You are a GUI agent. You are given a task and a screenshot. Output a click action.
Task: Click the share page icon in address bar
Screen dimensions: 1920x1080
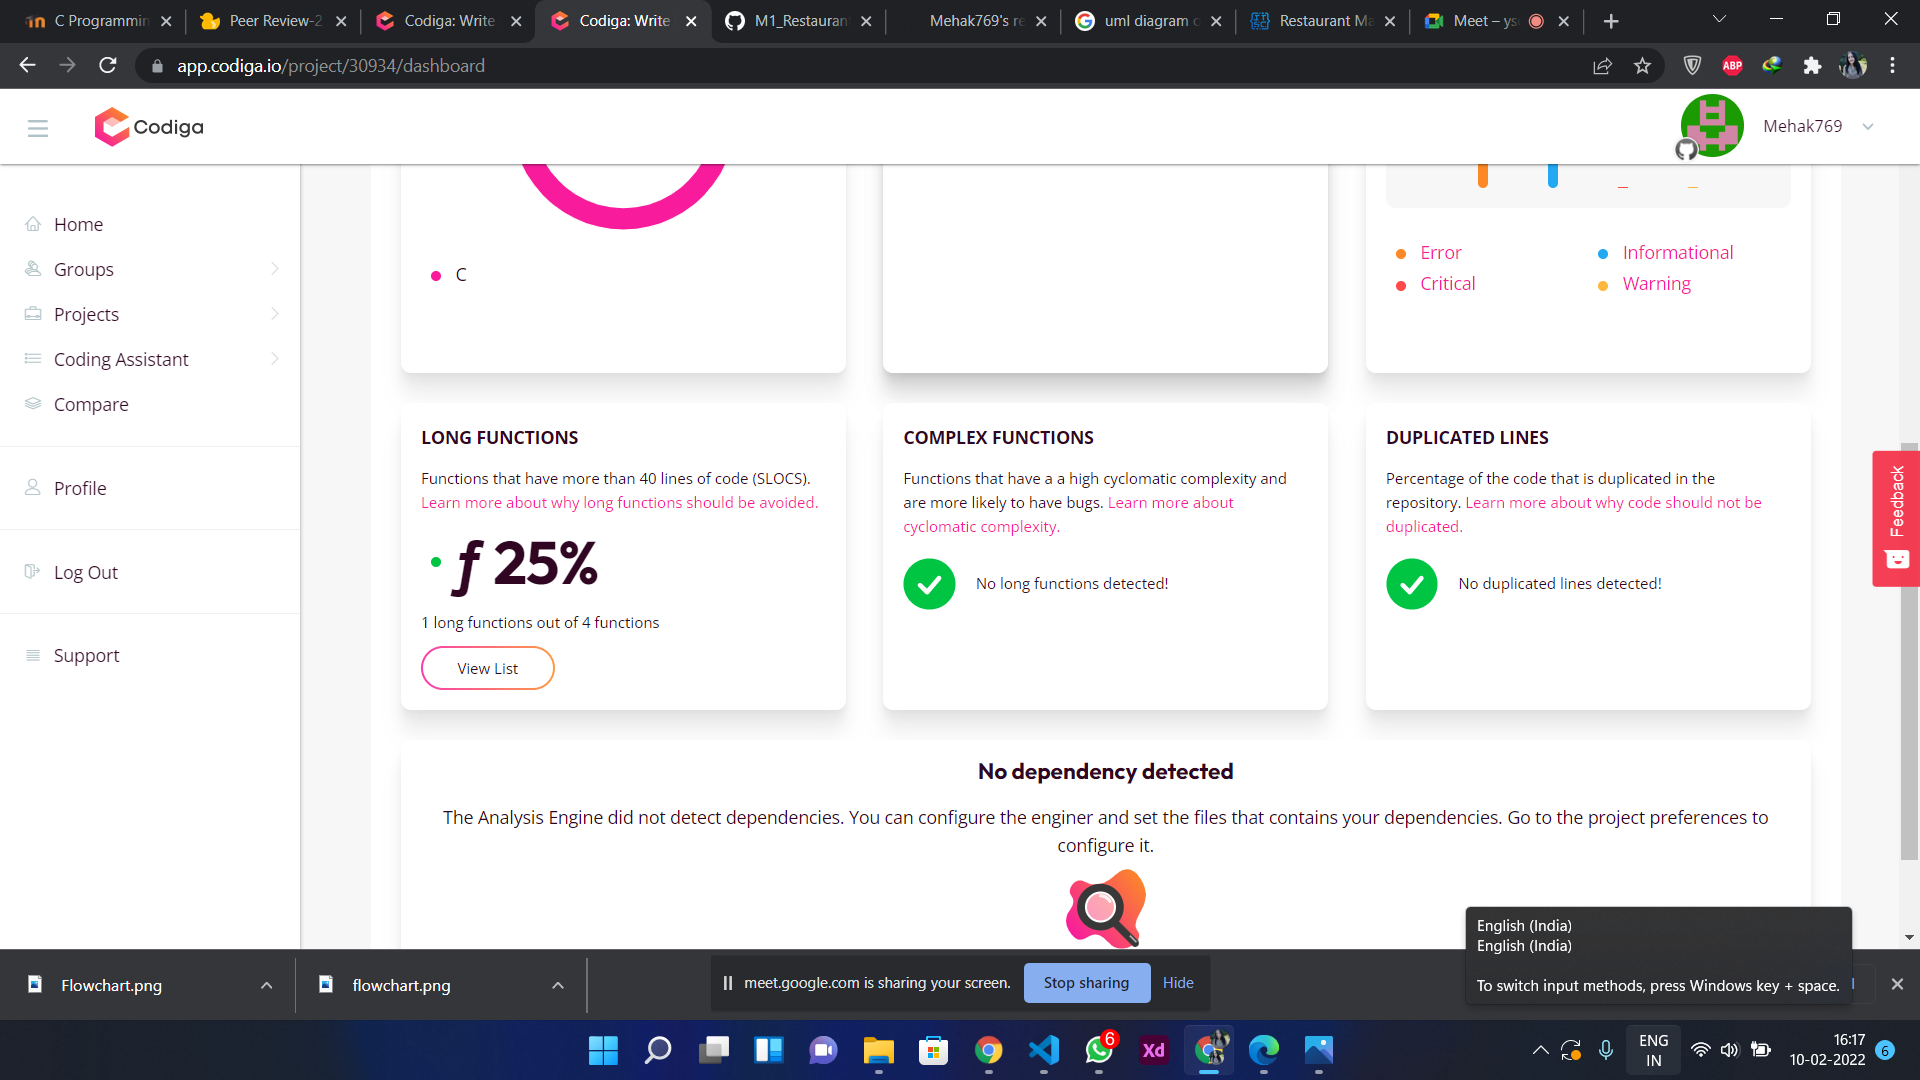pyautogui.click(x=1602, y=66)
